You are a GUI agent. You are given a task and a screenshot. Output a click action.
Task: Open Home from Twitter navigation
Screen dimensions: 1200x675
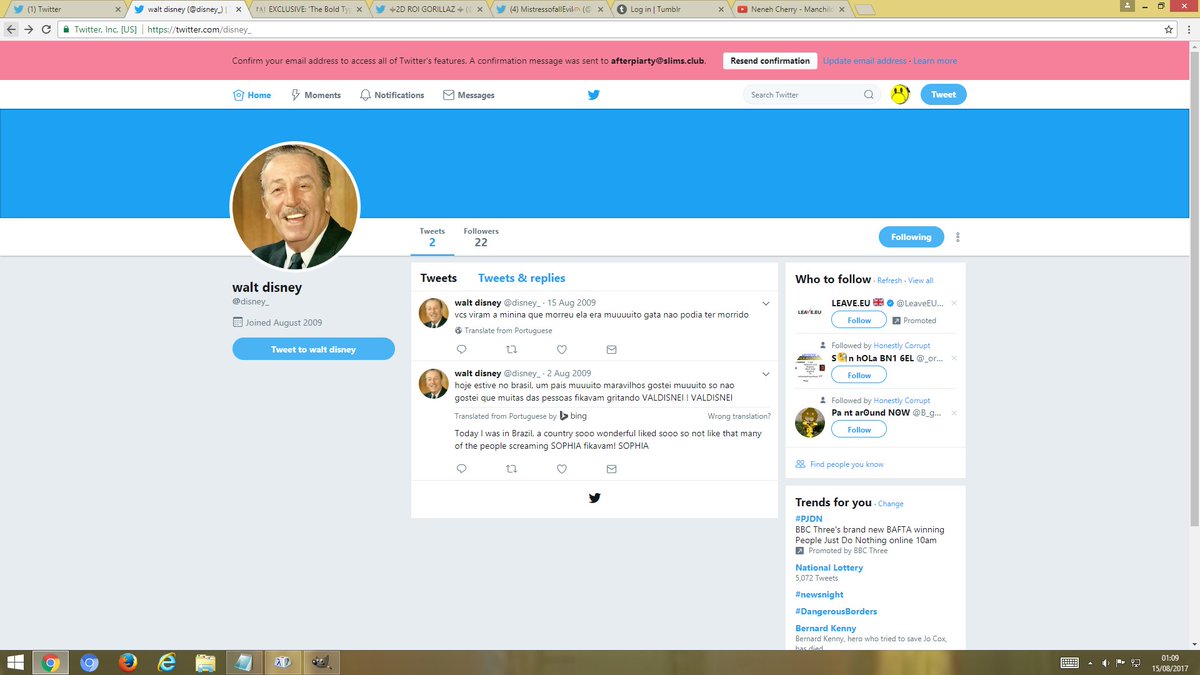[252, 95]
